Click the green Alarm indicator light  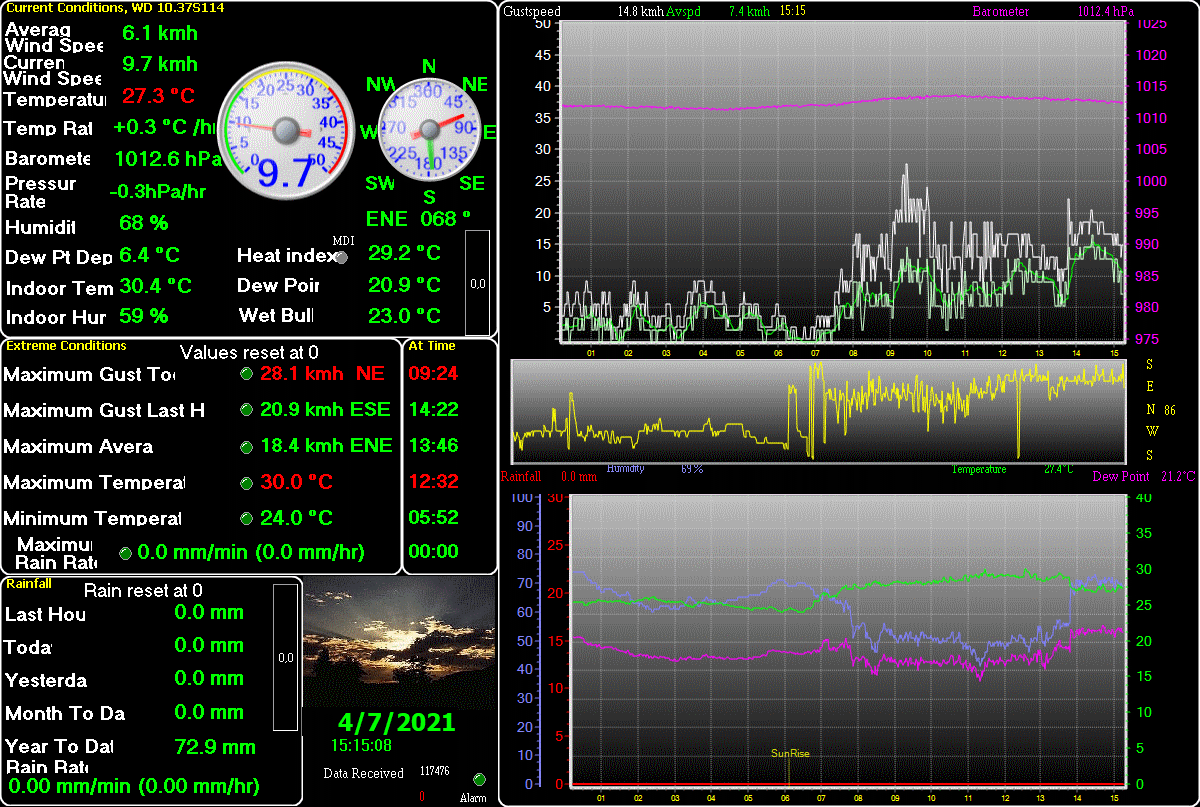(x=479, y=780)
